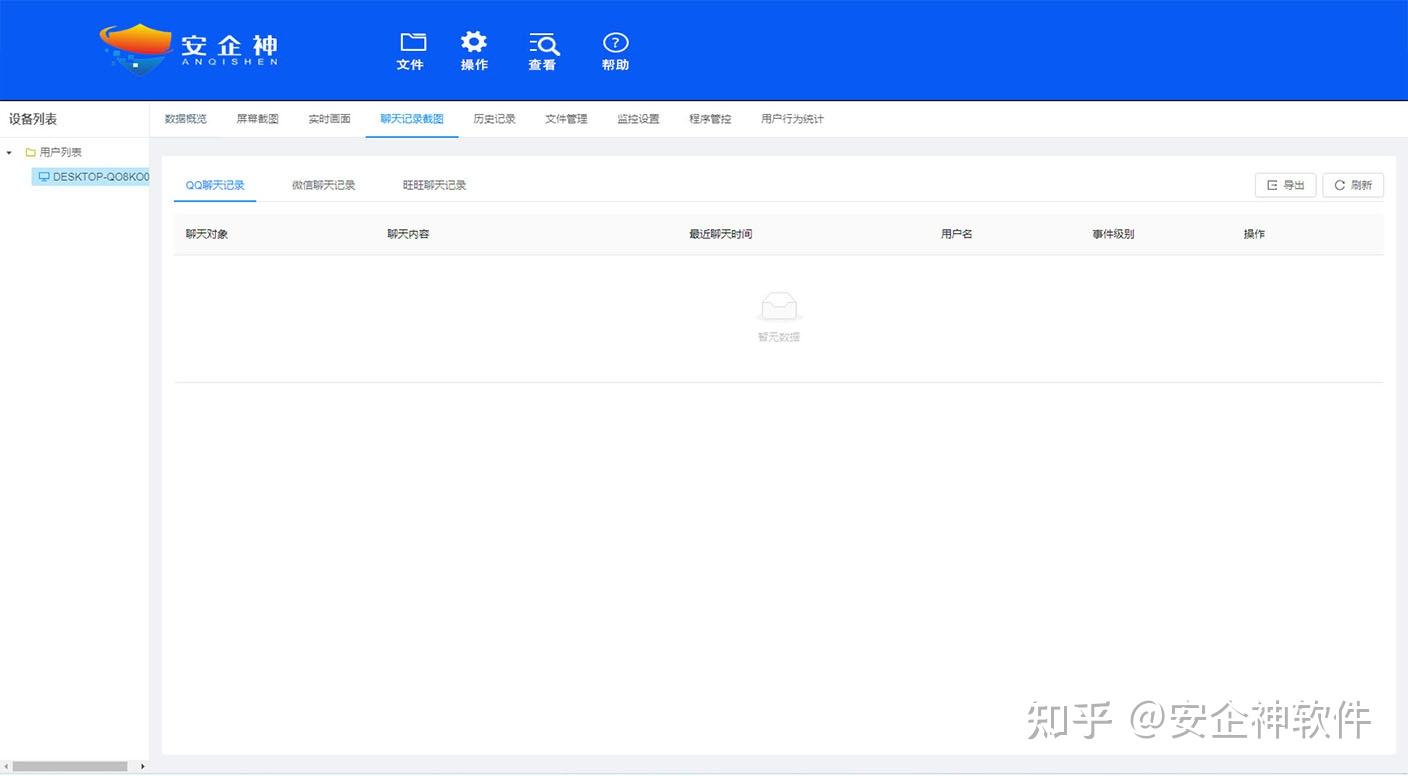The height and width of the screenshot is (776, 1408).
Task: Click the DESKTOP-QO8KO0 computer icon
Action: (x=44, y=177)
